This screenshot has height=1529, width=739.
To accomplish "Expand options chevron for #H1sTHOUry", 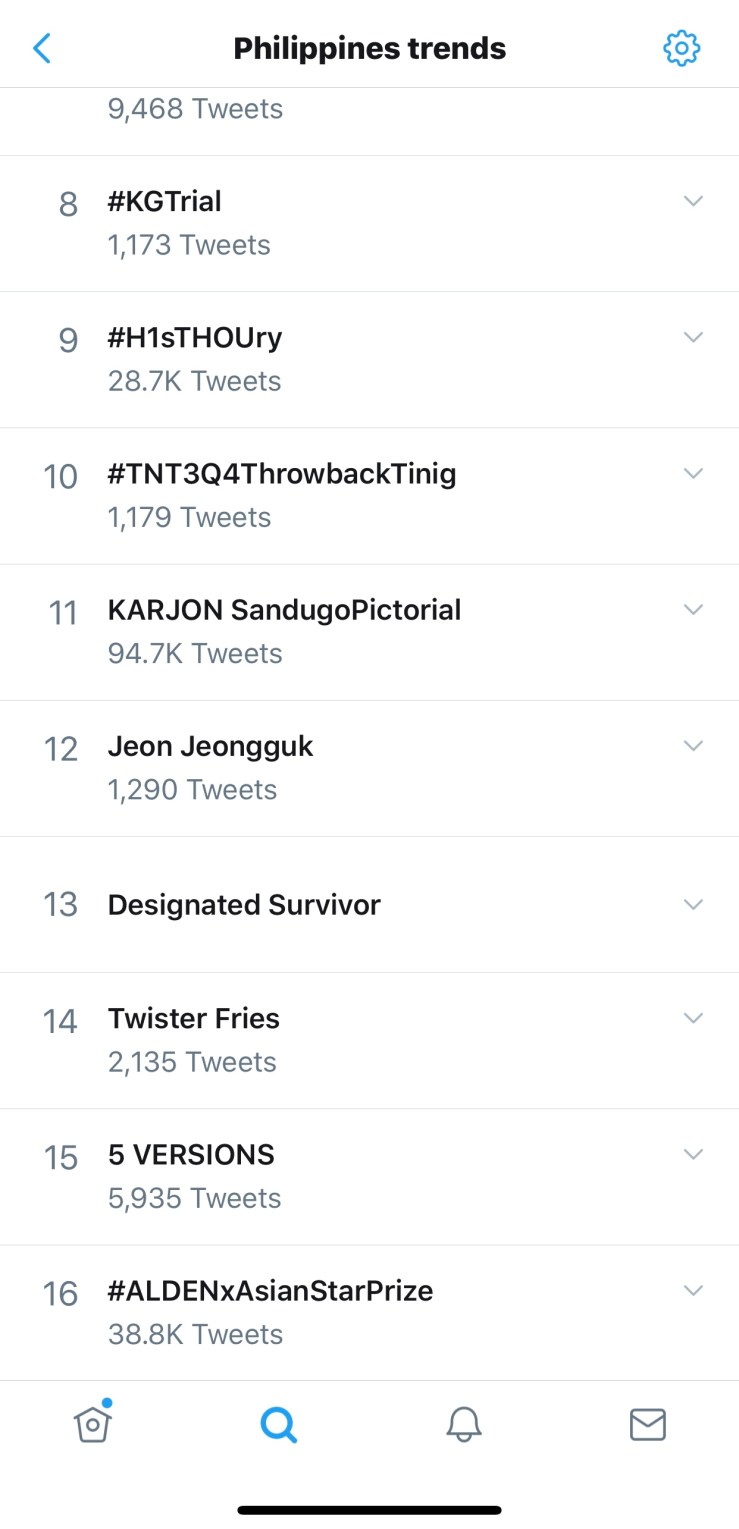I will click(x=693, y=337).
